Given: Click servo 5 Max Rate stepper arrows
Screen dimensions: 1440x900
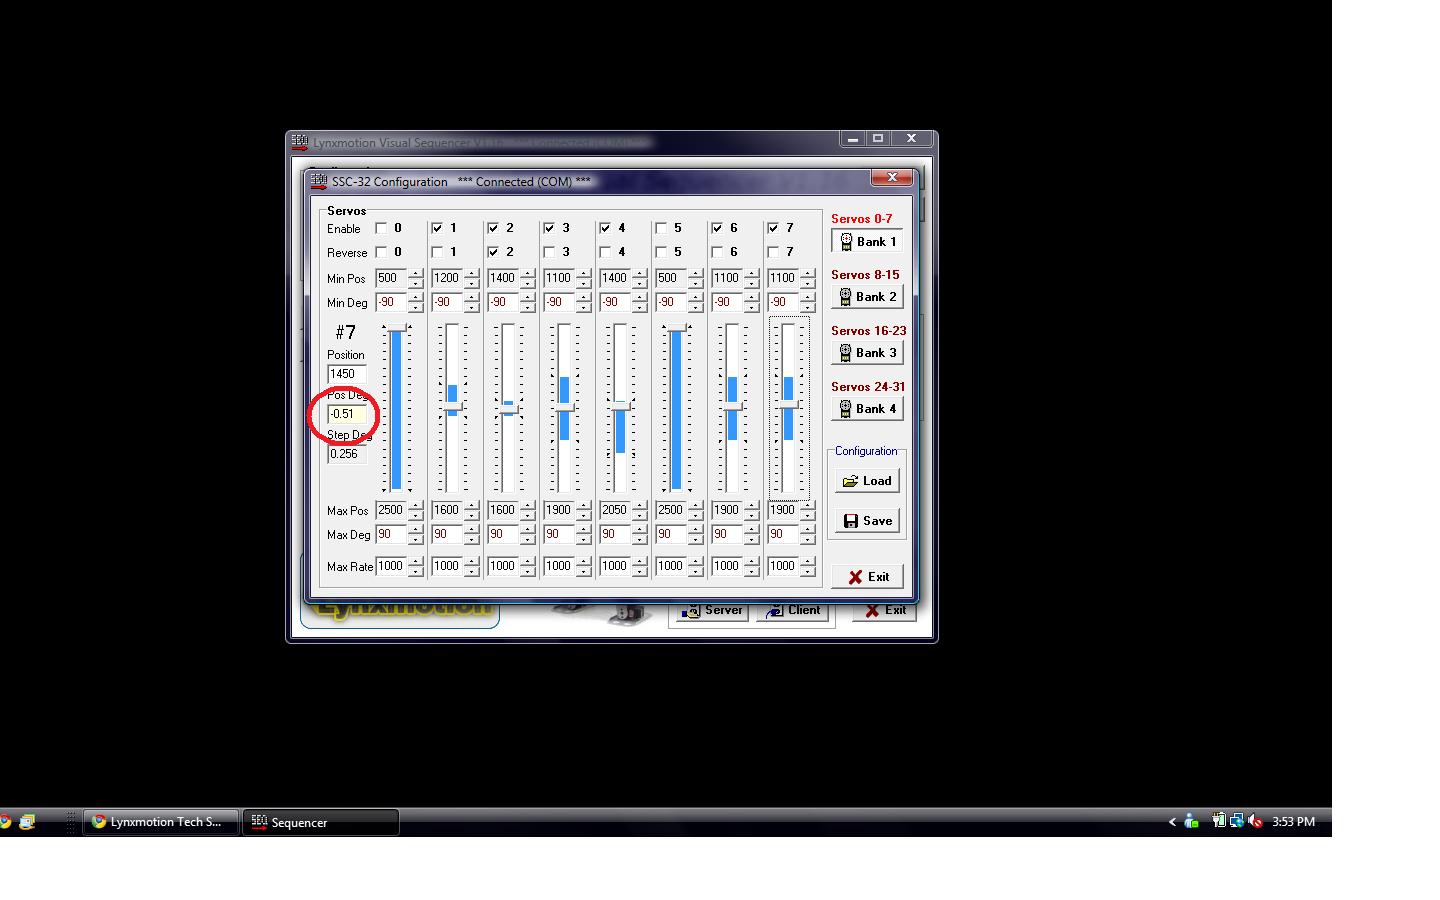Looking at the screenshot, I should point(695,566).
